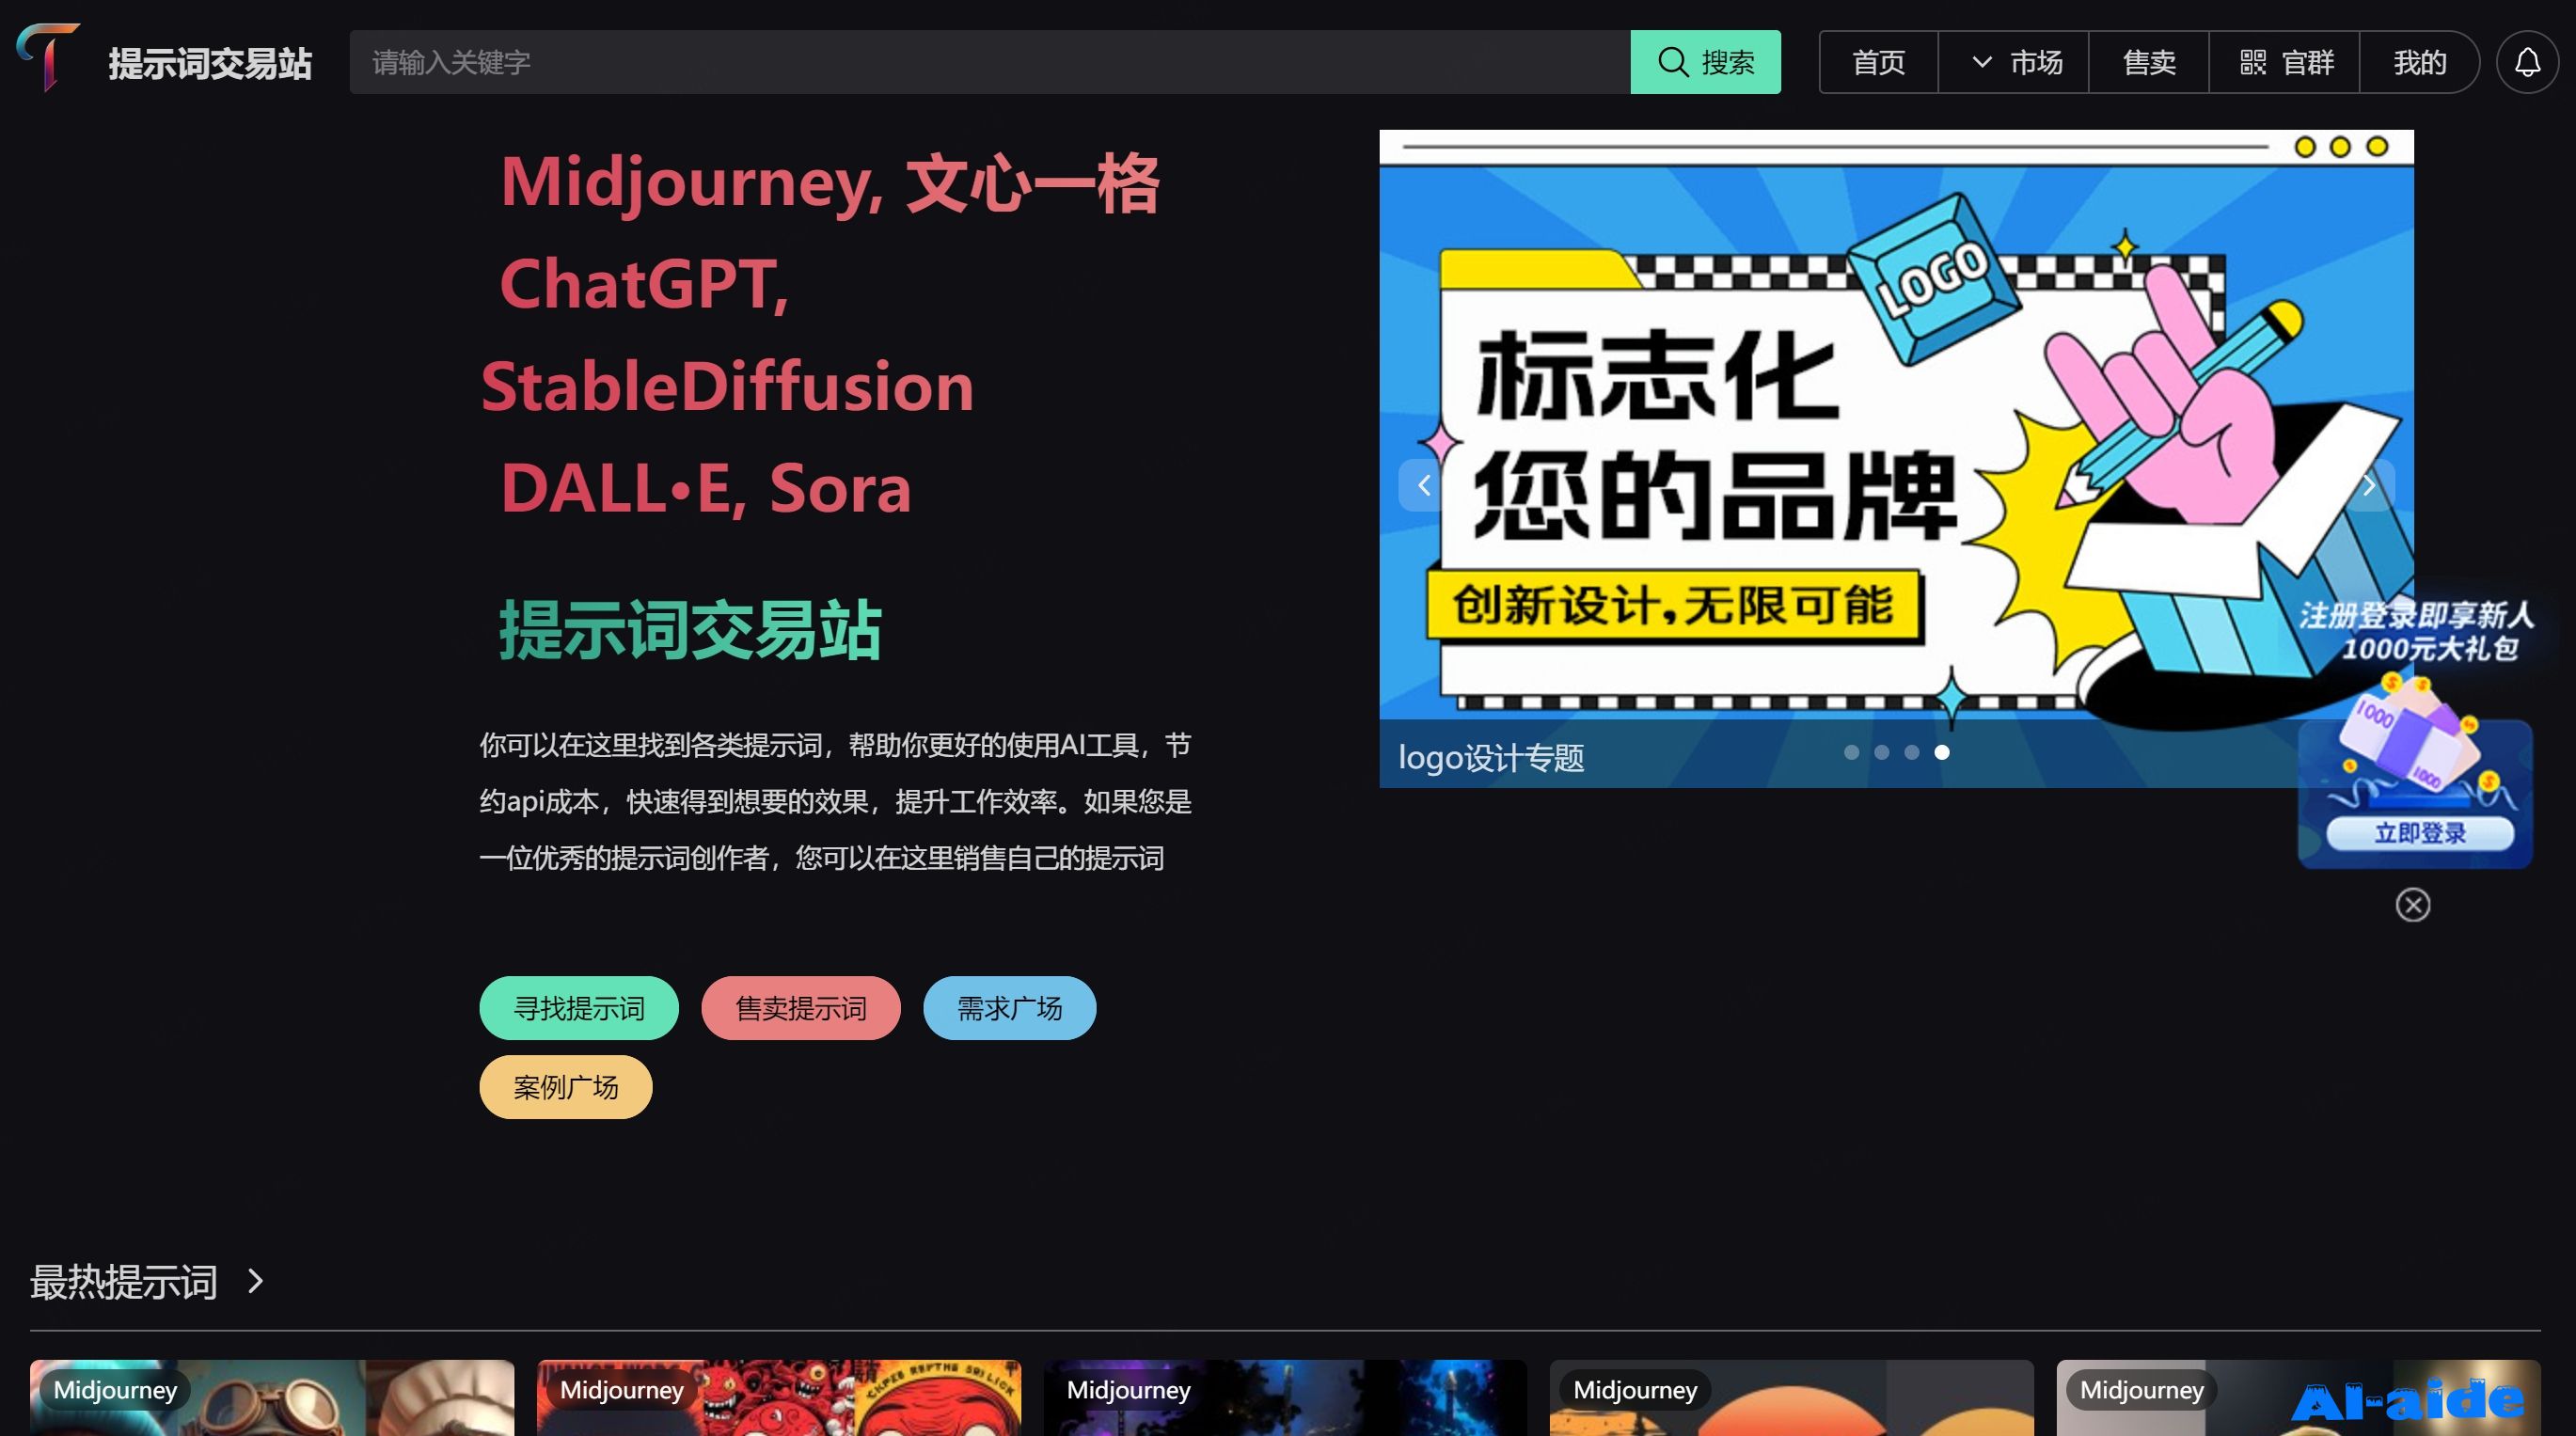
Task: Open the notification bell icon
Action: [2527, 62]
